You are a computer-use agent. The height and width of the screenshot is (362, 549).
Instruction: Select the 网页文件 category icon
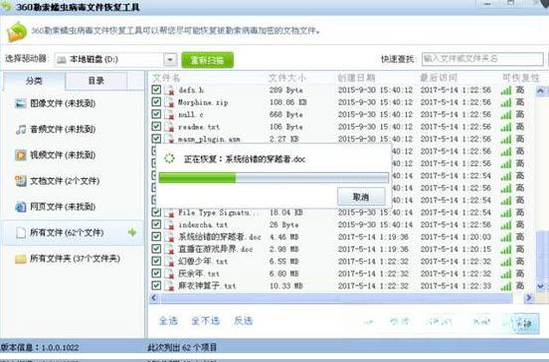coord(21,207)
